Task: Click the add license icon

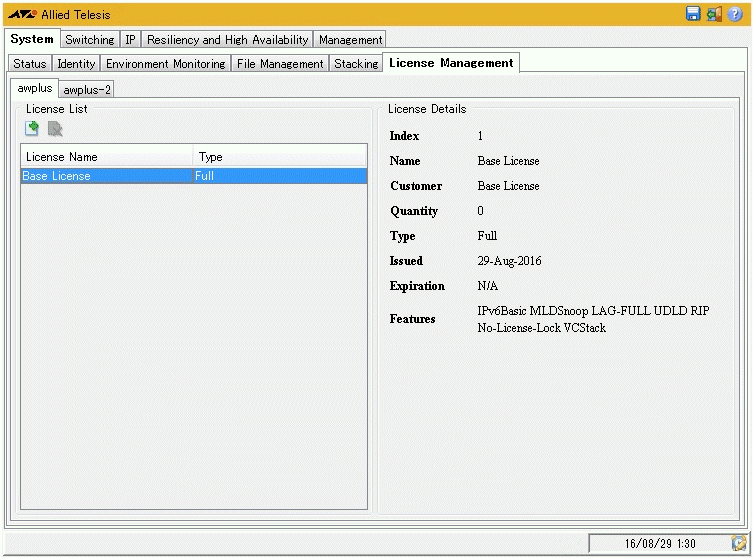Action: [x=32, y=128]
